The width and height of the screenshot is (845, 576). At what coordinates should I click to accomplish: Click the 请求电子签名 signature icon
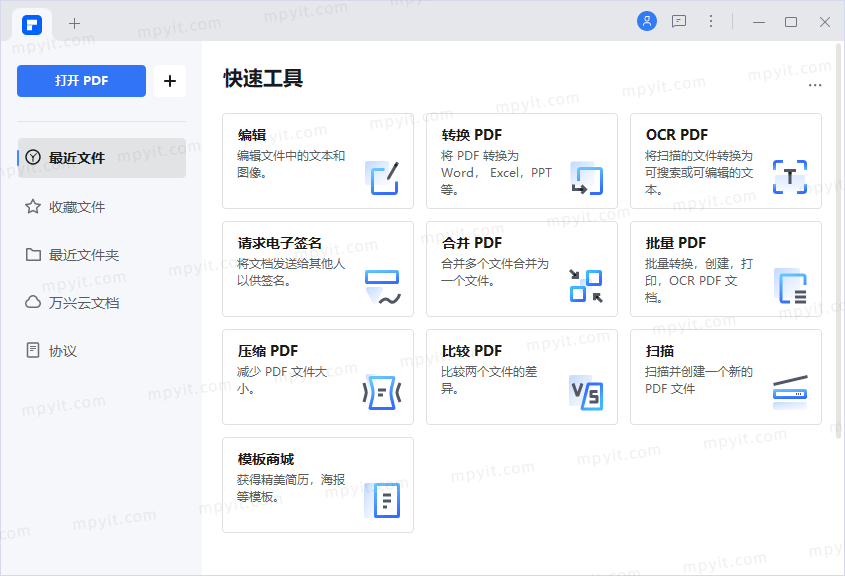(x=384, y=286)
